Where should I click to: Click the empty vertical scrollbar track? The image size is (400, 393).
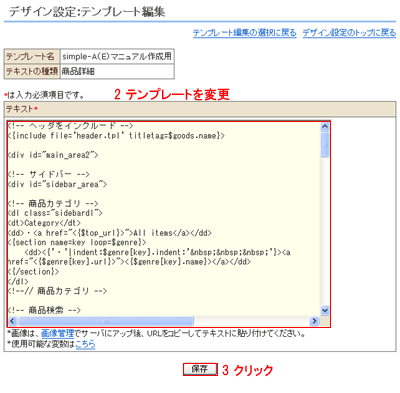325,232
